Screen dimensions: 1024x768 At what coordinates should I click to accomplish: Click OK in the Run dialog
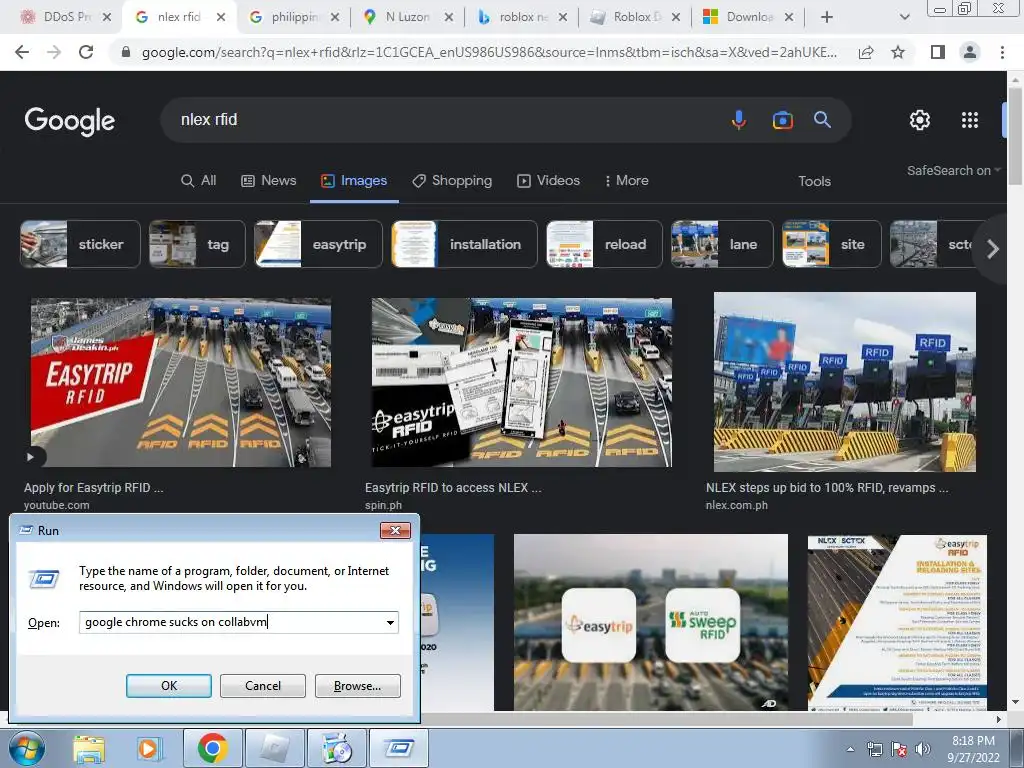168,686
